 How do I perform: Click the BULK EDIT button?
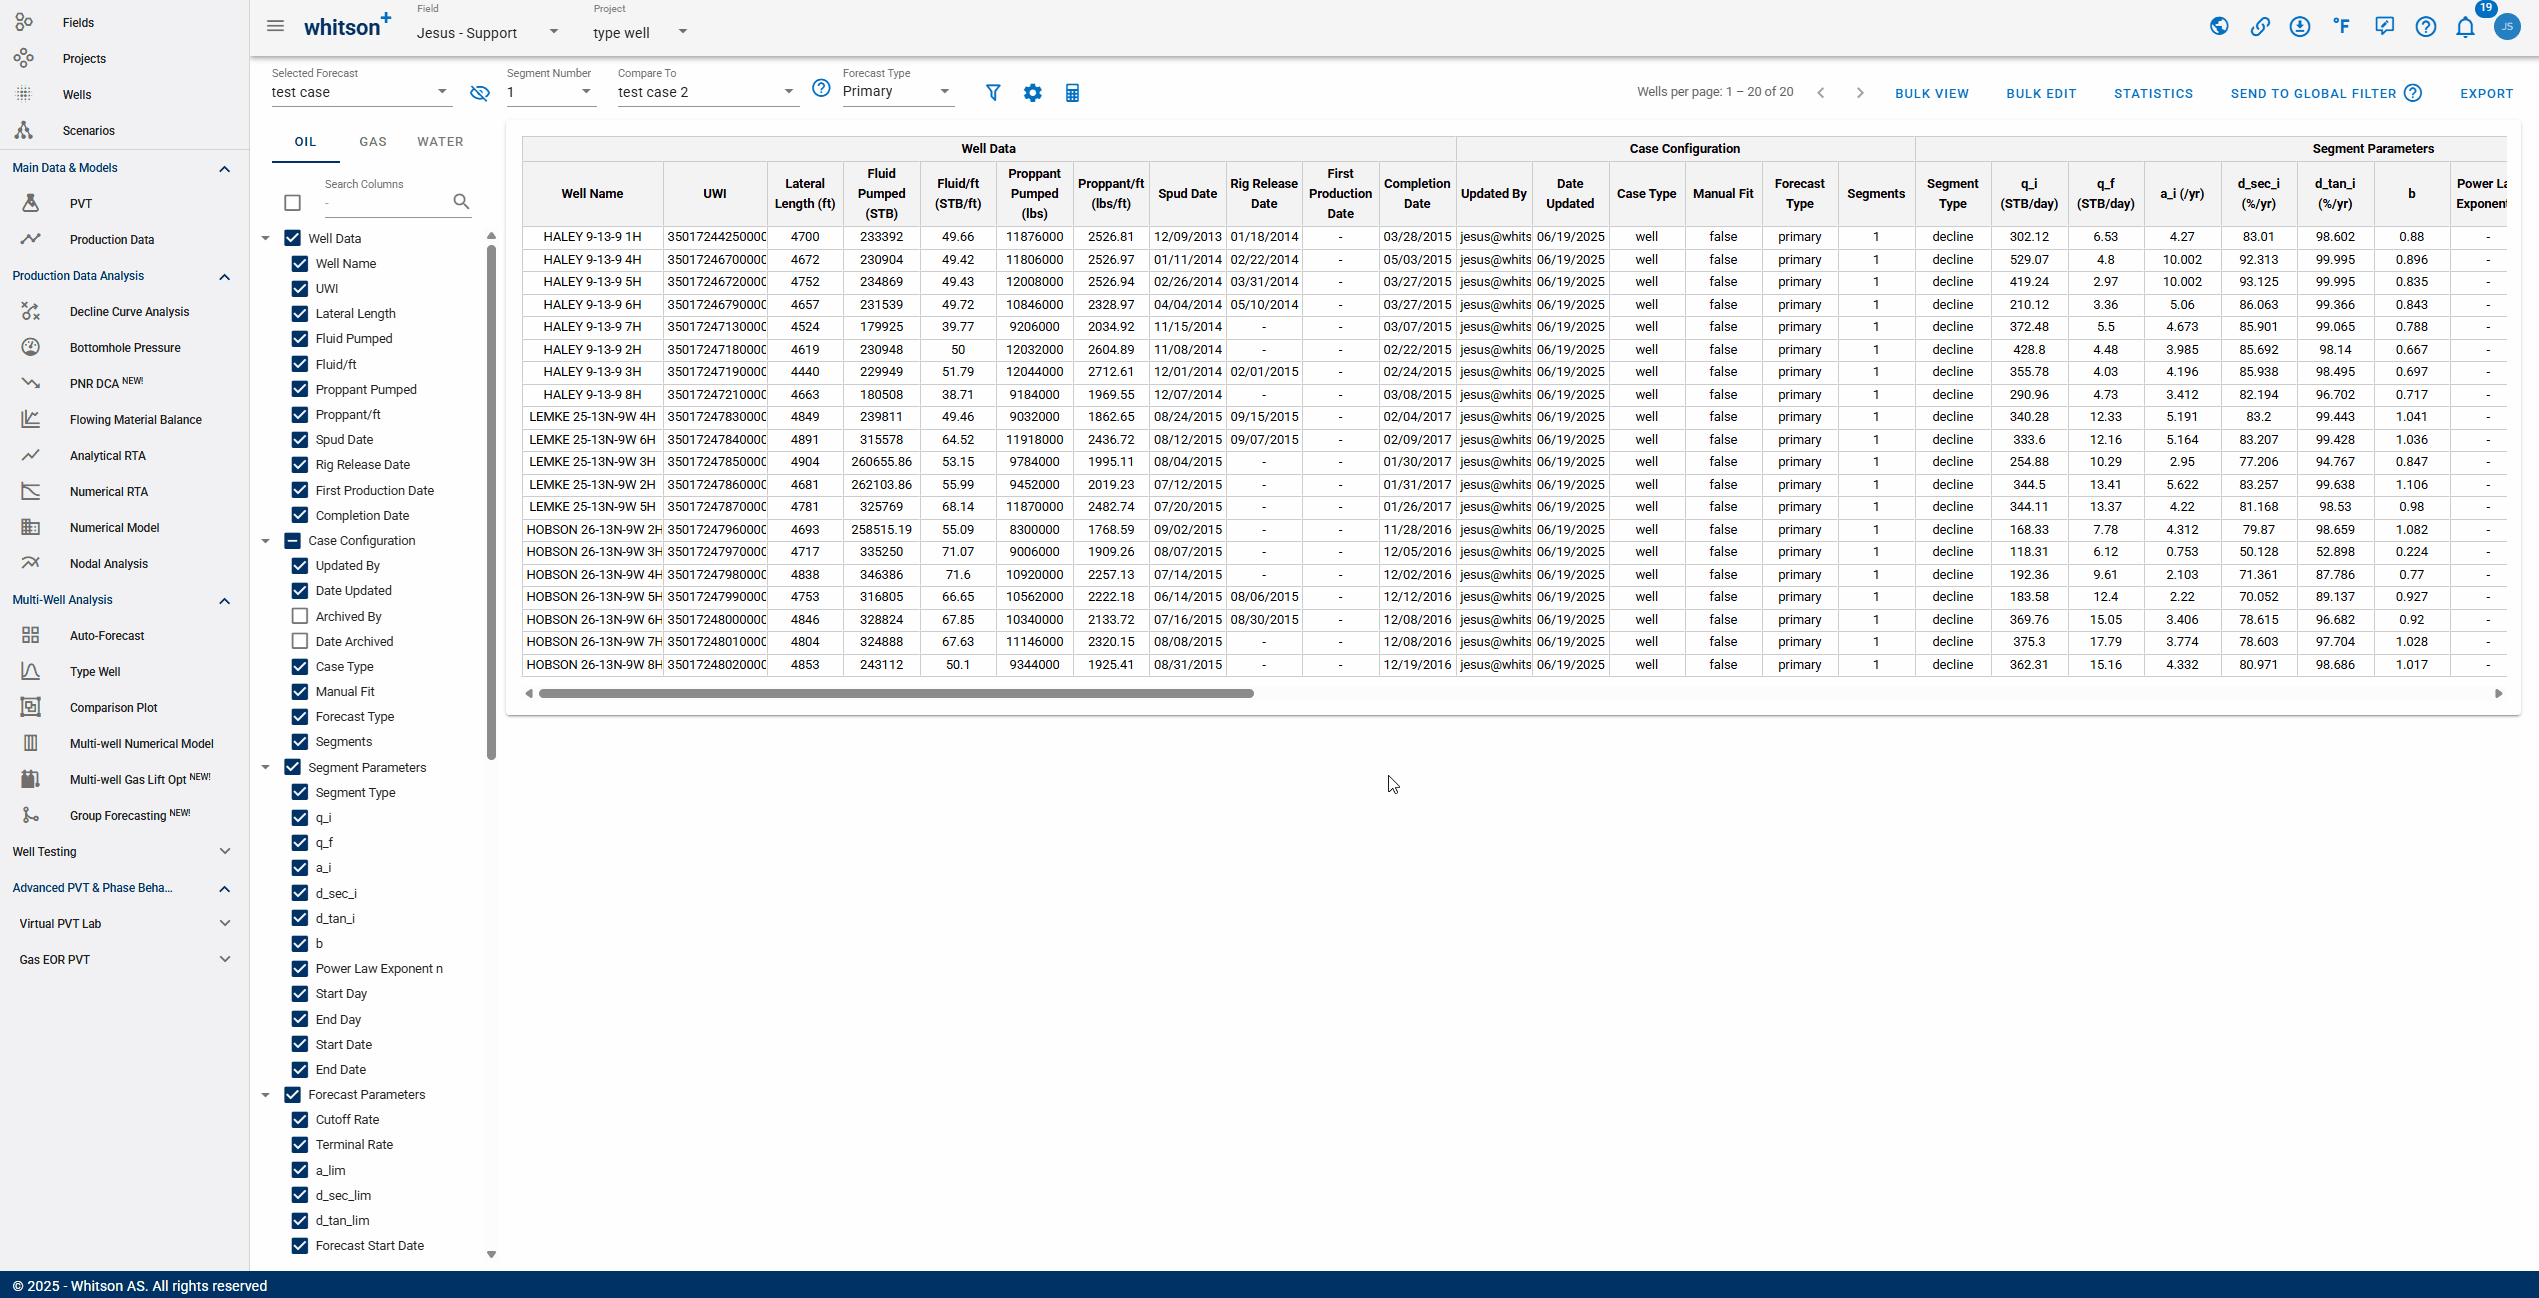[x=2041, y=93]
